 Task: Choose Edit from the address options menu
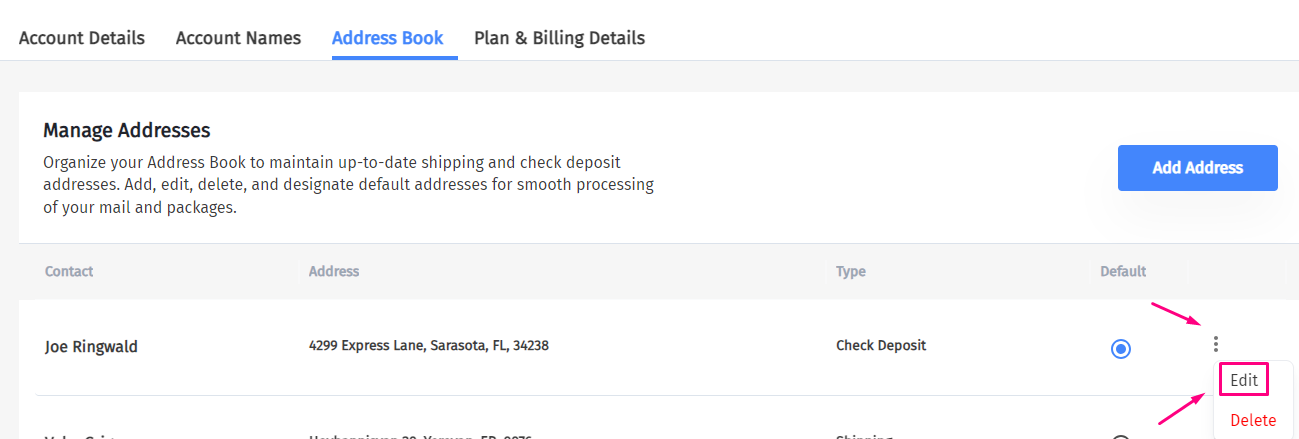coord(1244,380)
